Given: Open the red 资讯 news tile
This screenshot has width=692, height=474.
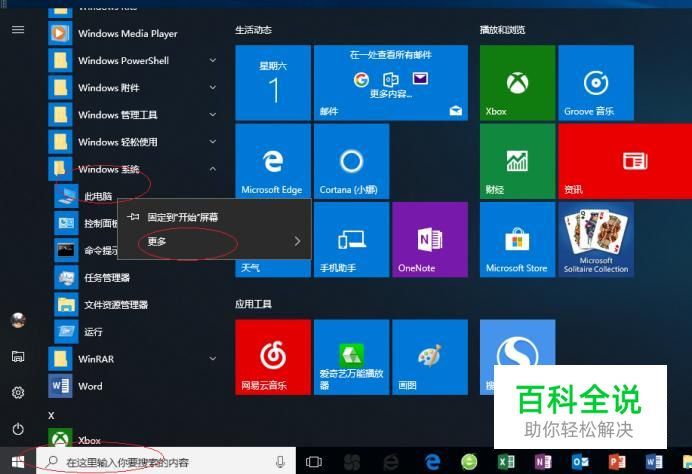Looking at the screenshot, I should pyautogui.click(x=625, y=161).
